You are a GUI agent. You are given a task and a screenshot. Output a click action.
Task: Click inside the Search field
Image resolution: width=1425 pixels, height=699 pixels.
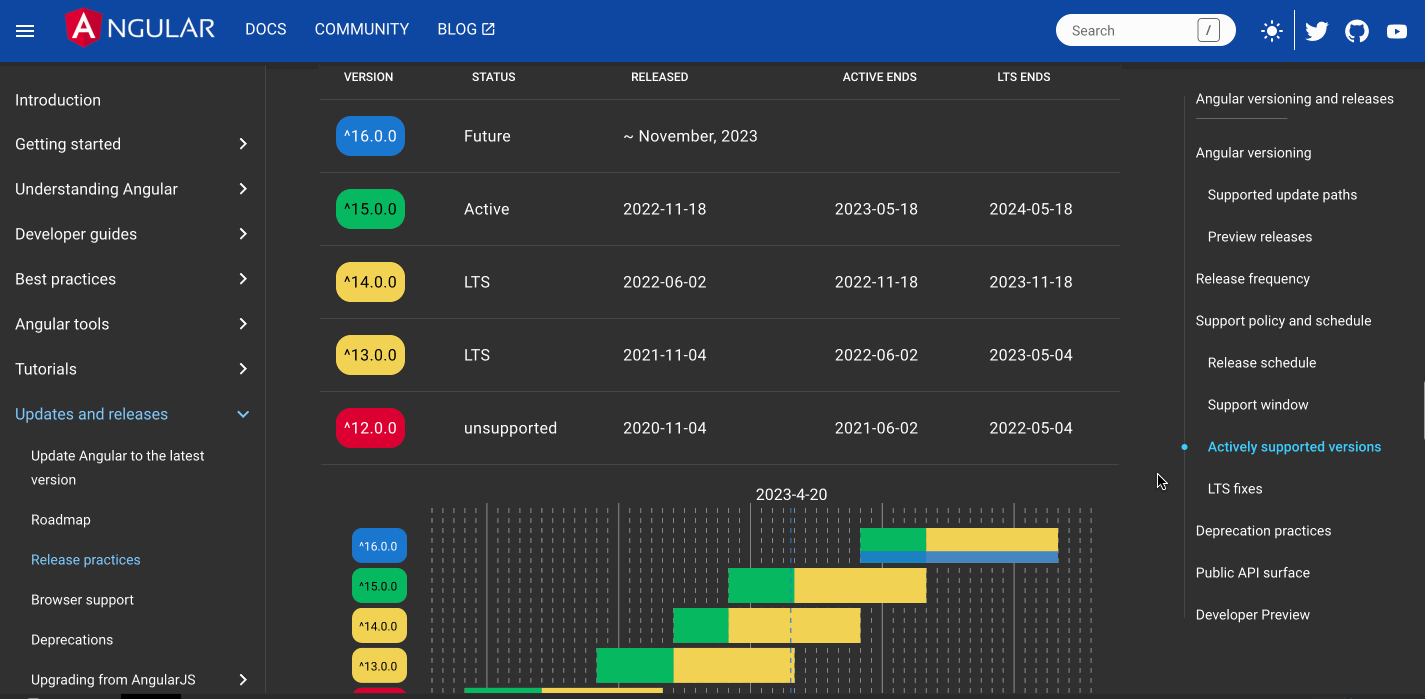click(x=1130, y=30)
